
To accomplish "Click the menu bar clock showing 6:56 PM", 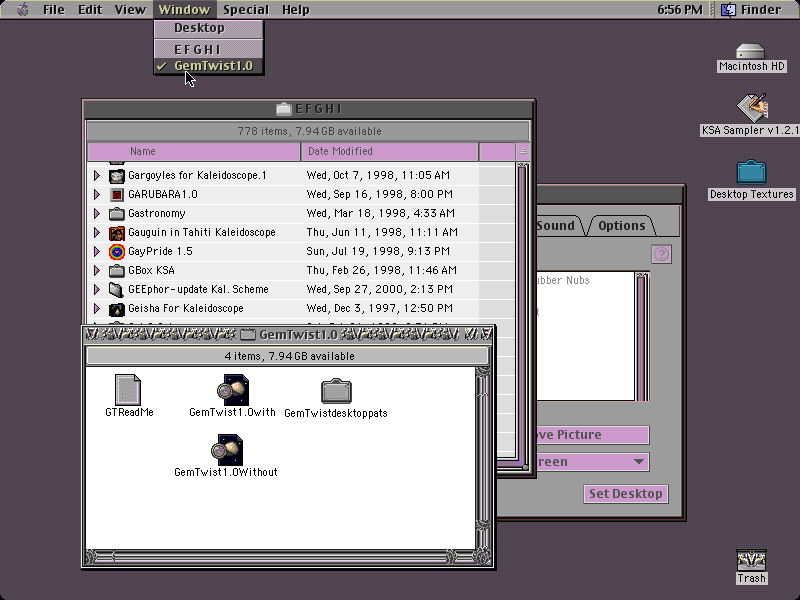I will (x=680, y=9).
